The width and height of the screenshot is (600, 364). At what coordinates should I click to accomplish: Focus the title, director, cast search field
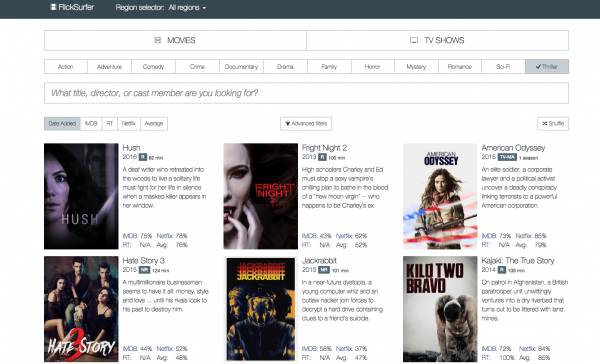[x=306, y=93]
